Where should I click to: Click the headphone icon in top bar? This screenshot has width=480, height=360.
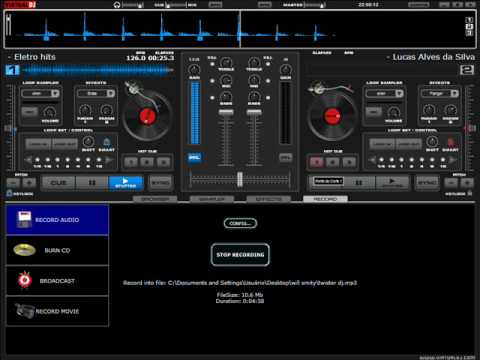117,5
